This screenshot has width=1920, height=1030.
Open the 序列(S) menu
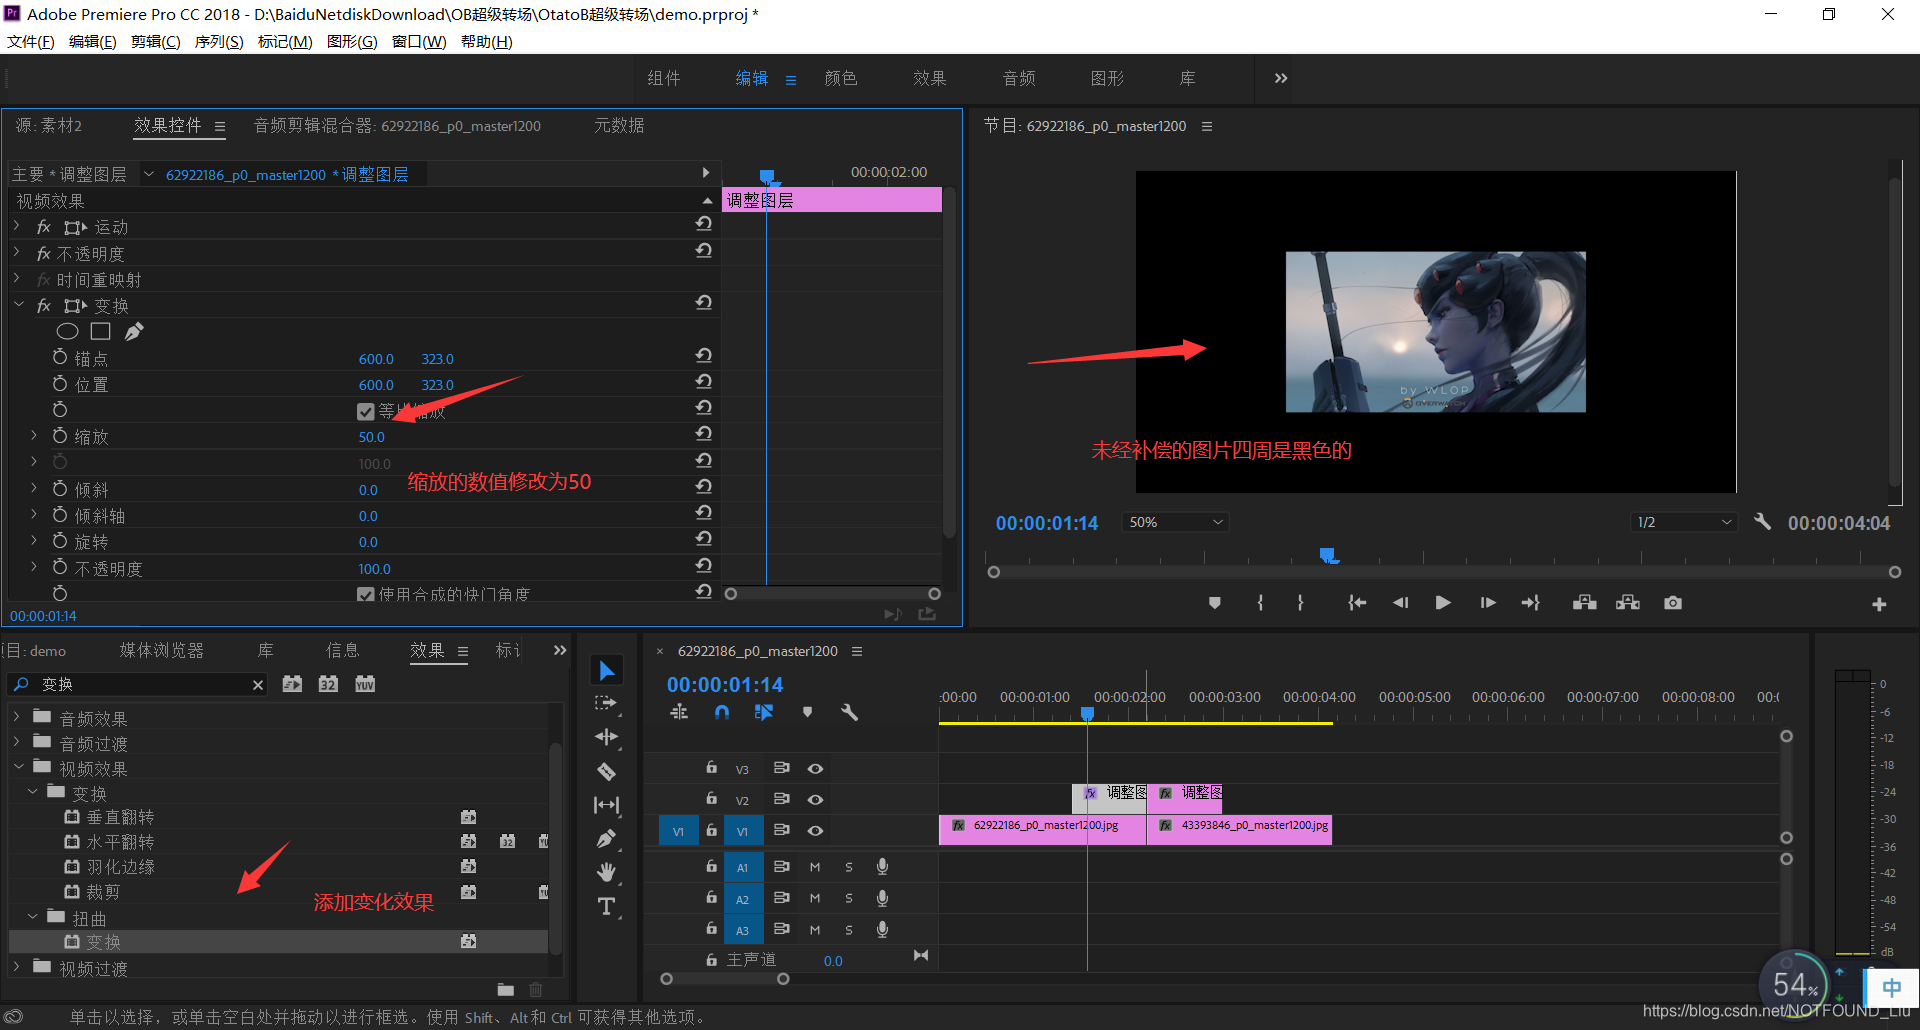pos(219,41)
